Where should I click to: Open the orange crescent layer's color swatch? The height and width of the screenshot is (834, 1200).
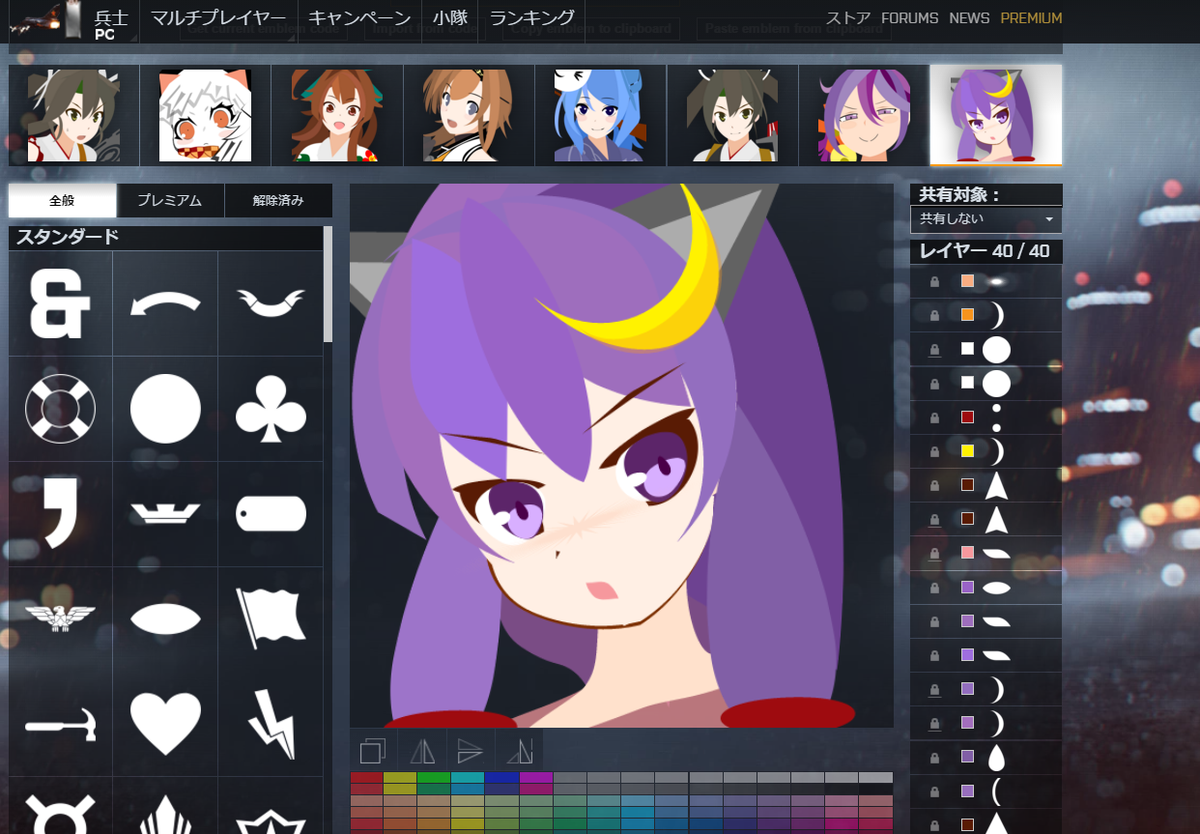[967, 315]
